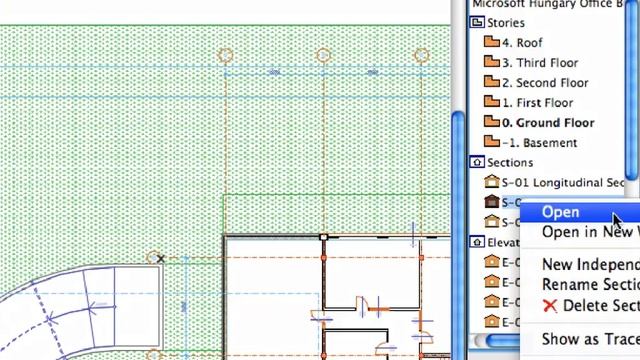
Task: Click the floor plan vertical scrollbar thumb
Action: click(458, 235)
